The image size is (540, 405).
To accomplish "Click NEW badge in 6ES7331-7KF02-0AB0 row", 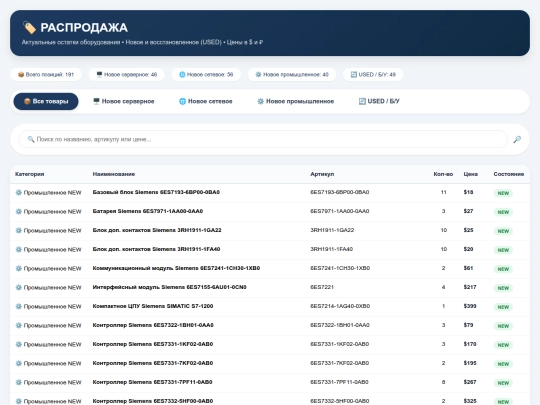I will 503,364.
